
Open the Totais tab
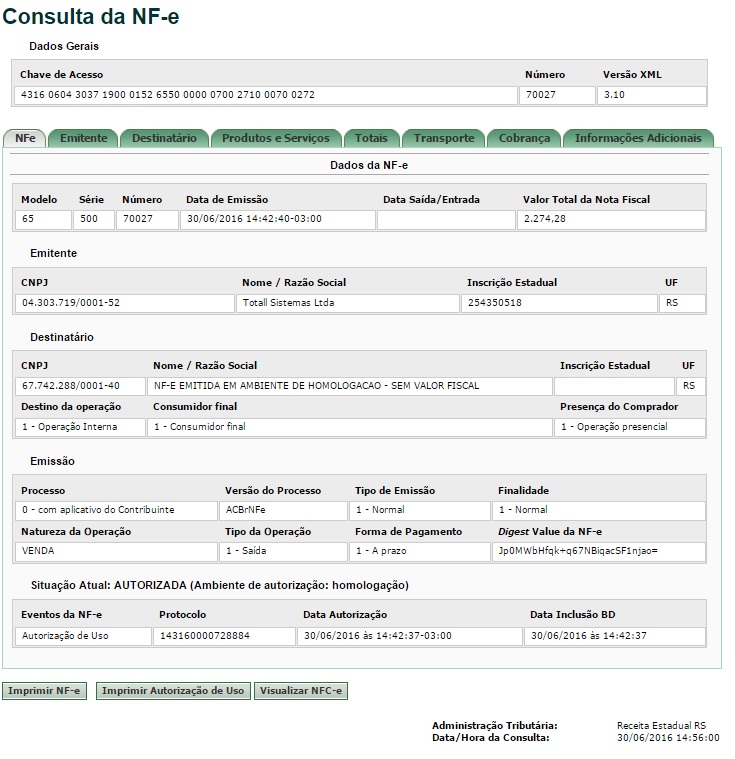click(371, 138)
